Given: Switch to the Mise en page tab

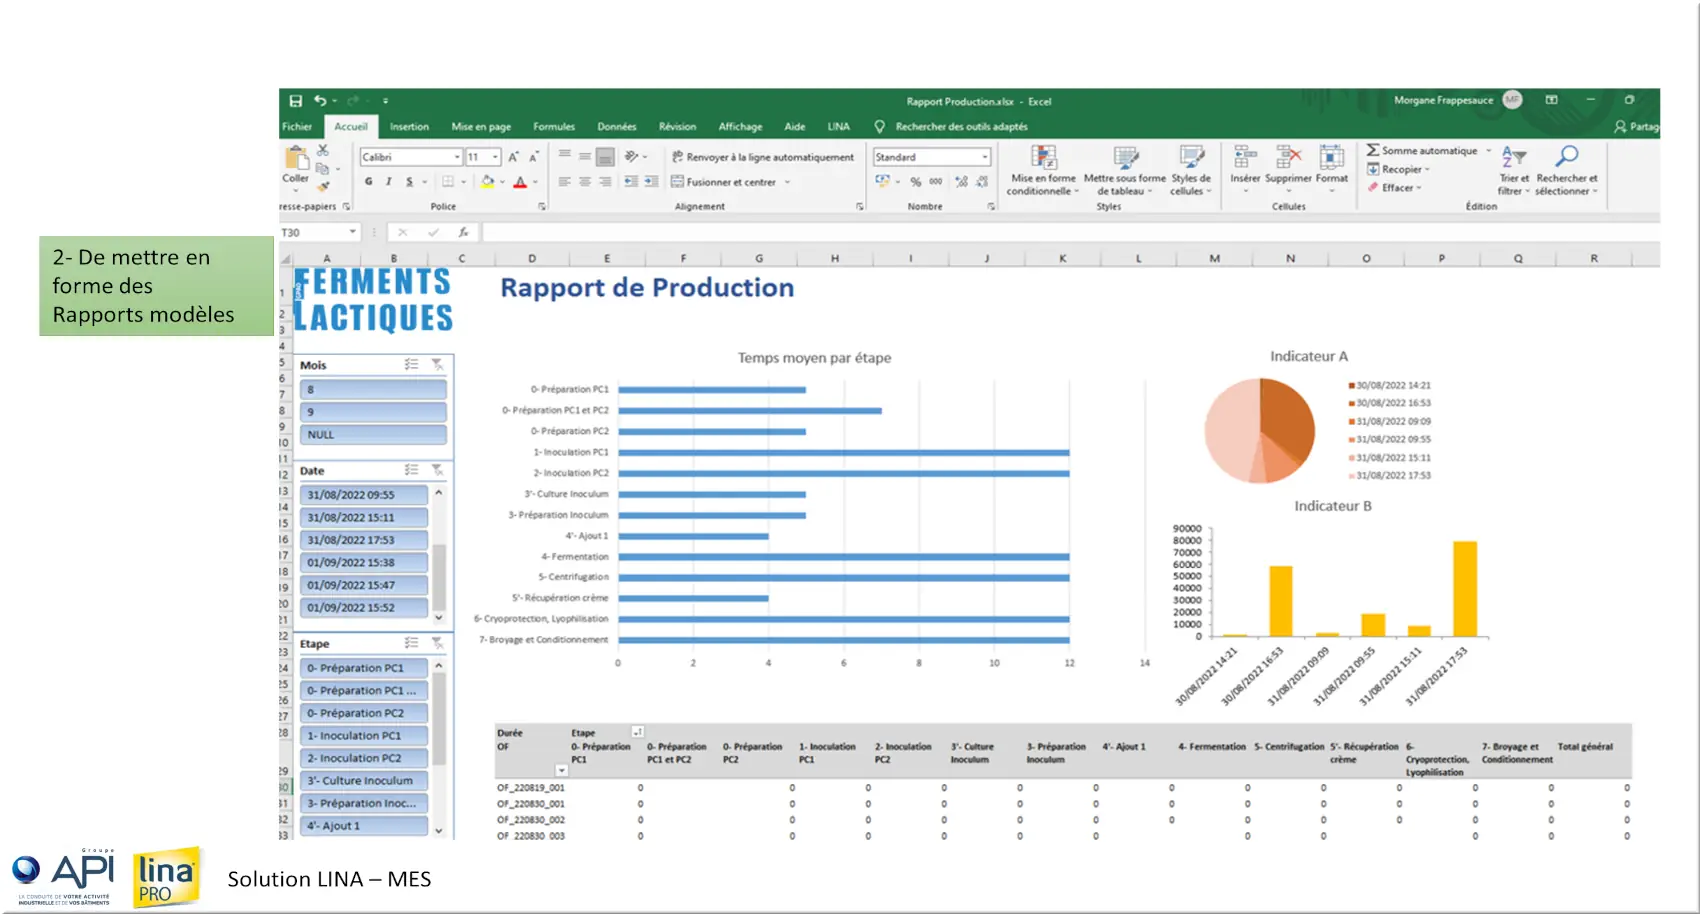Looking at the screenshot, I should pos(481,127).
